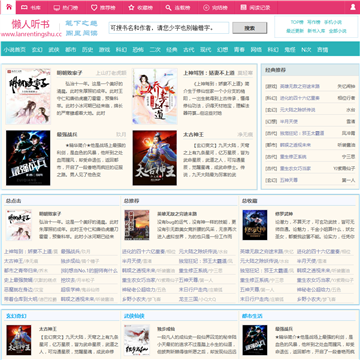Select 小说首页 in the teal category bar
Viewport: 360px width, 360px height.
click(15, 50)
